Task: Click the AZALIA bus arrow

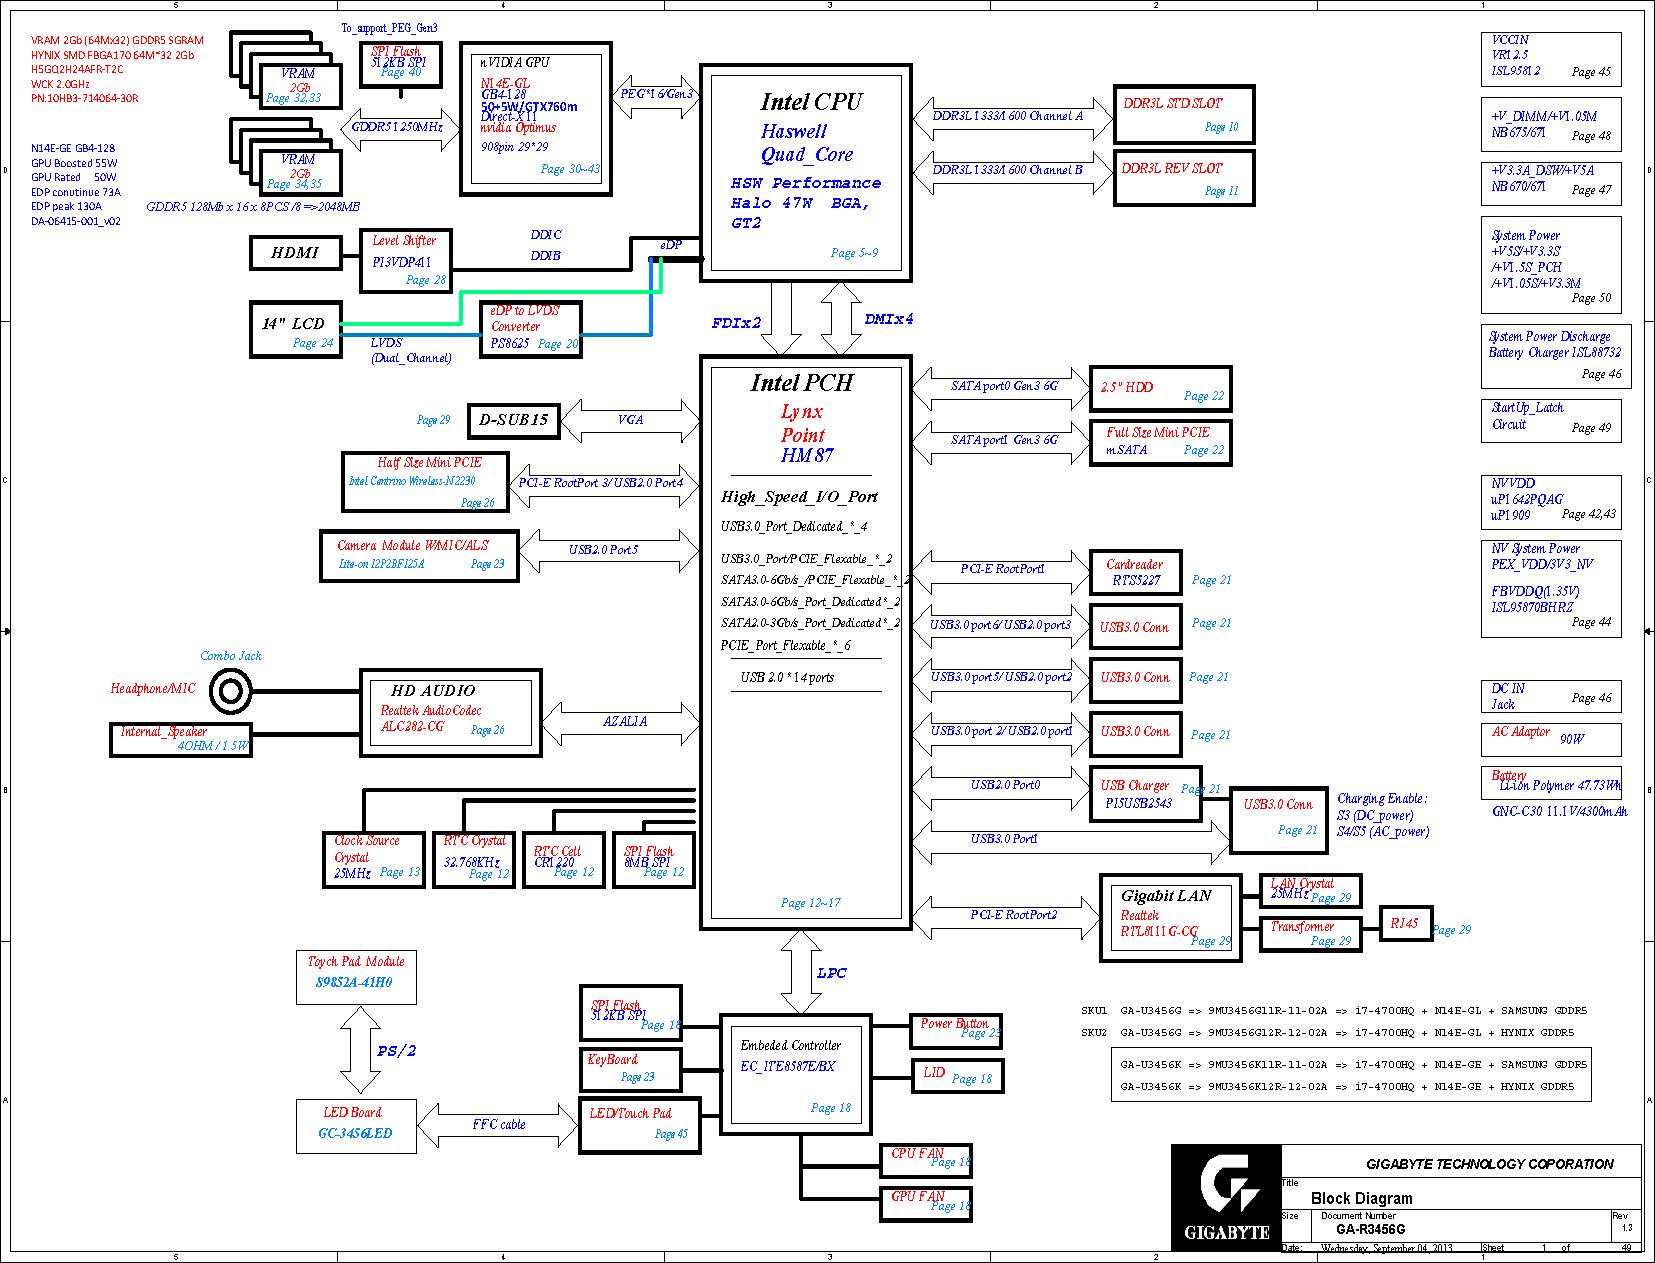Action: 624,721
